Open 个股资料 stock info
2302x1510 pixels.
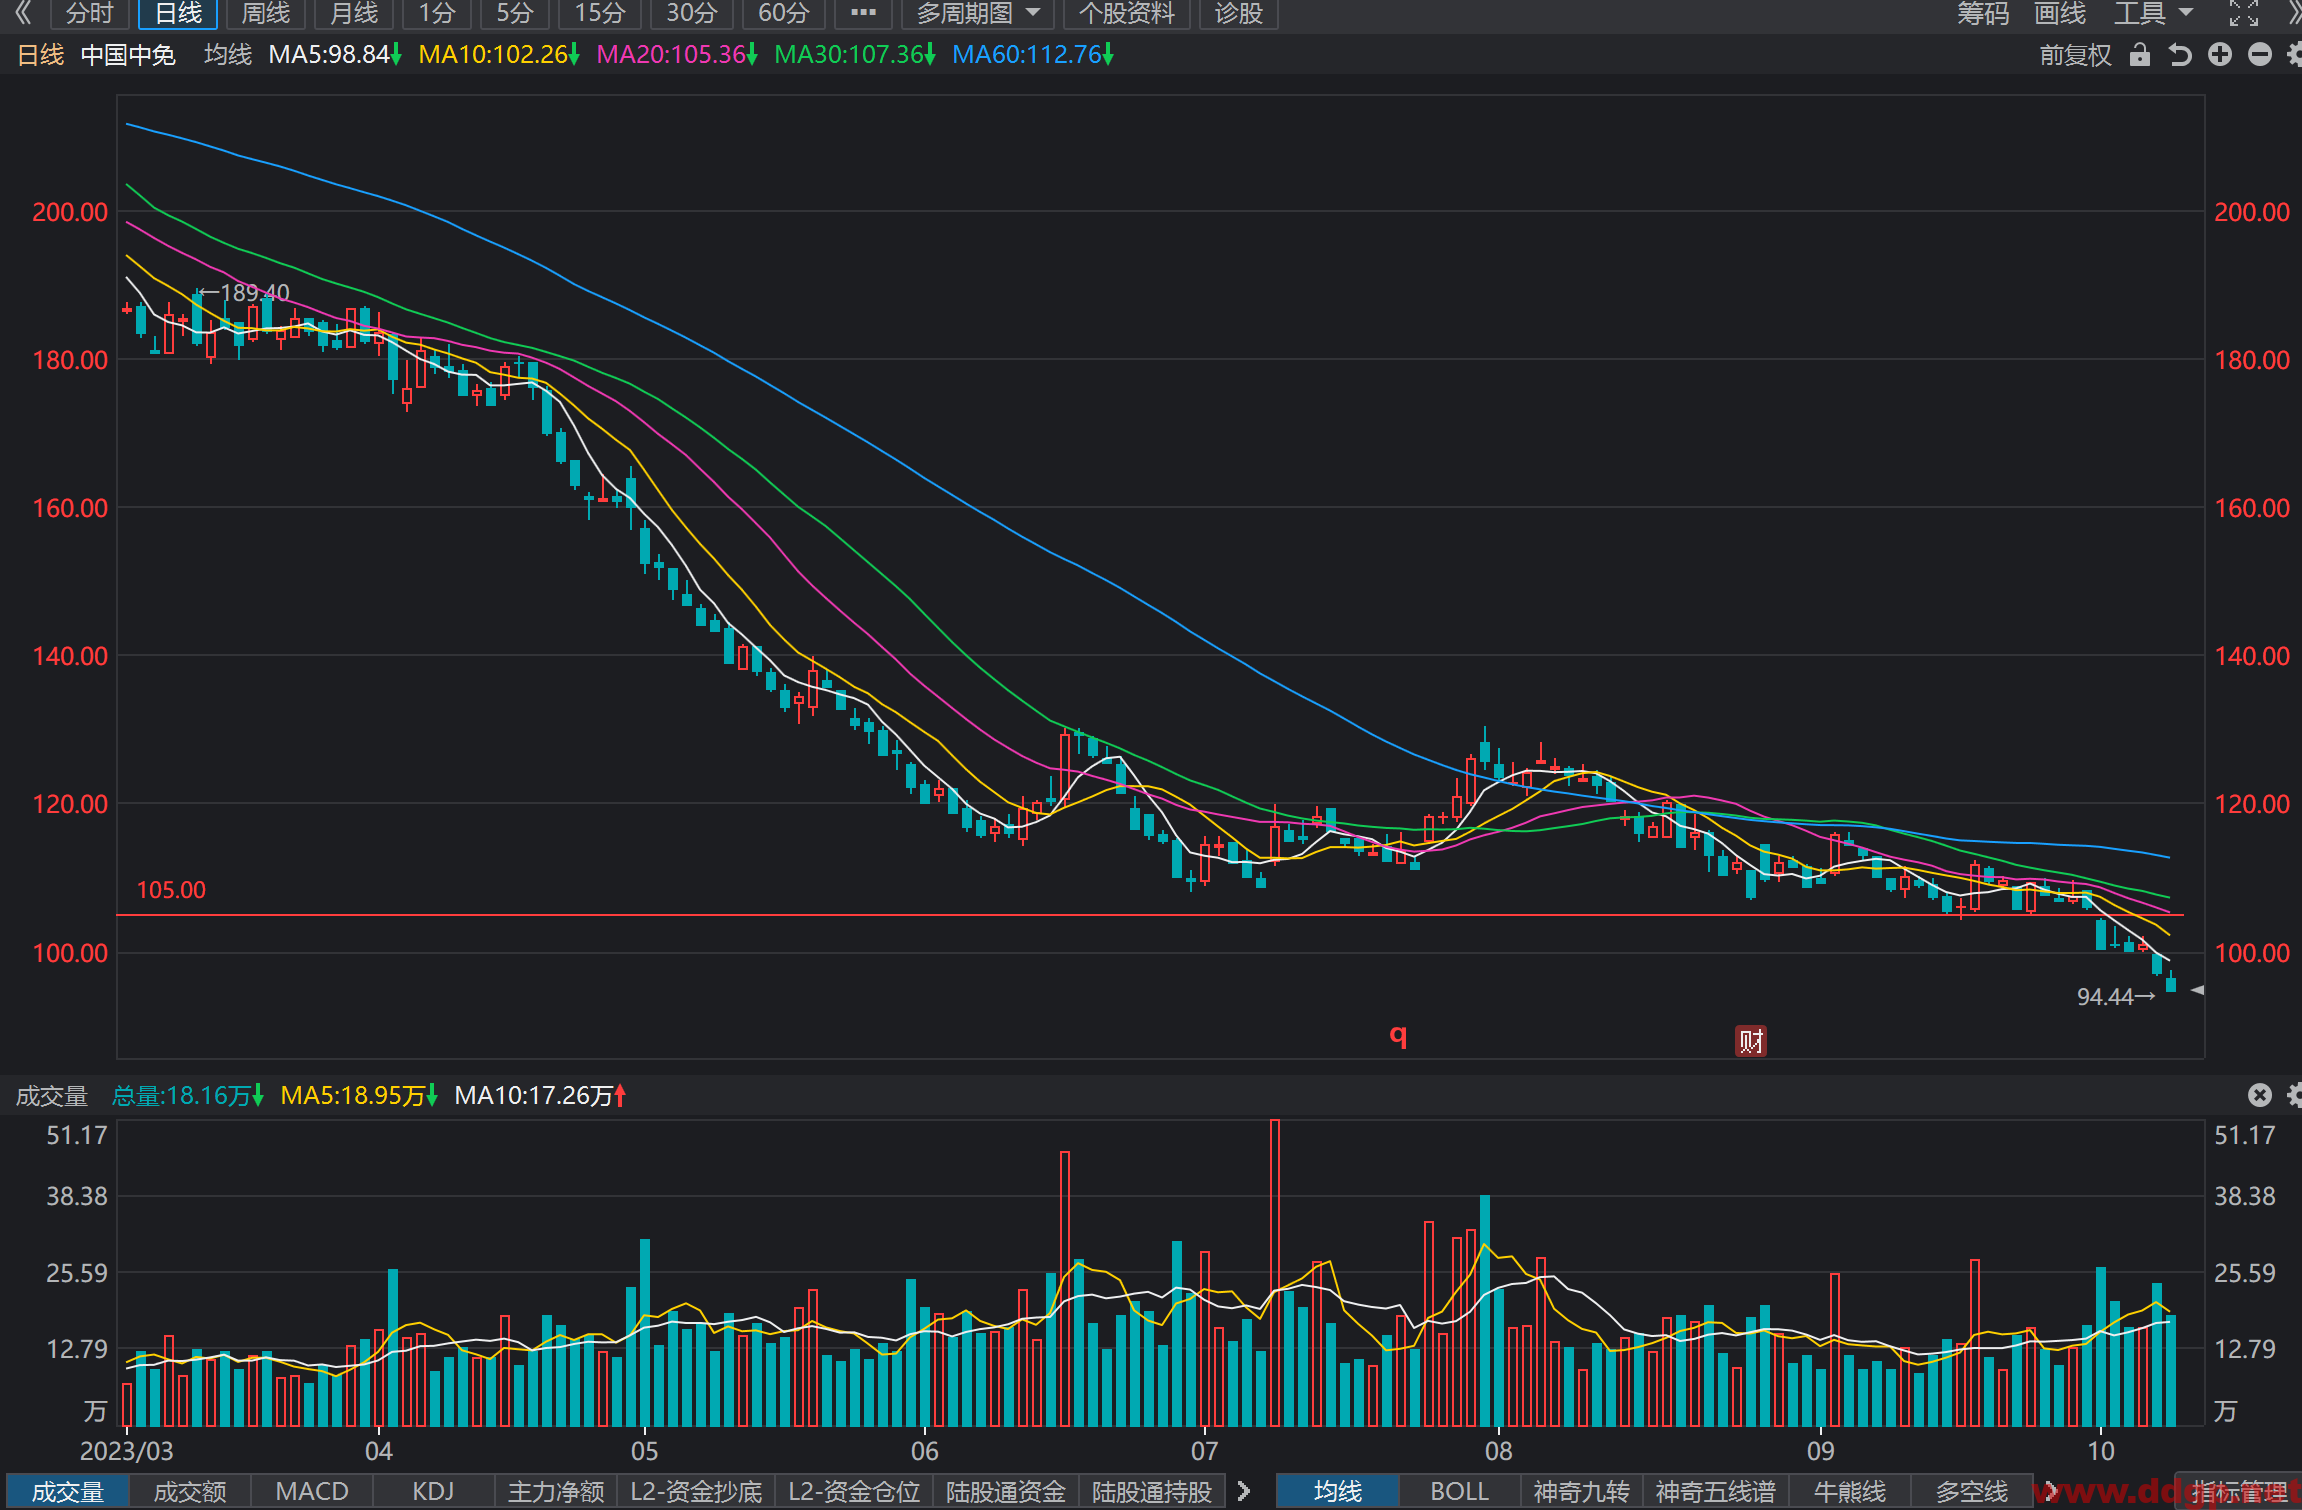1126,13
